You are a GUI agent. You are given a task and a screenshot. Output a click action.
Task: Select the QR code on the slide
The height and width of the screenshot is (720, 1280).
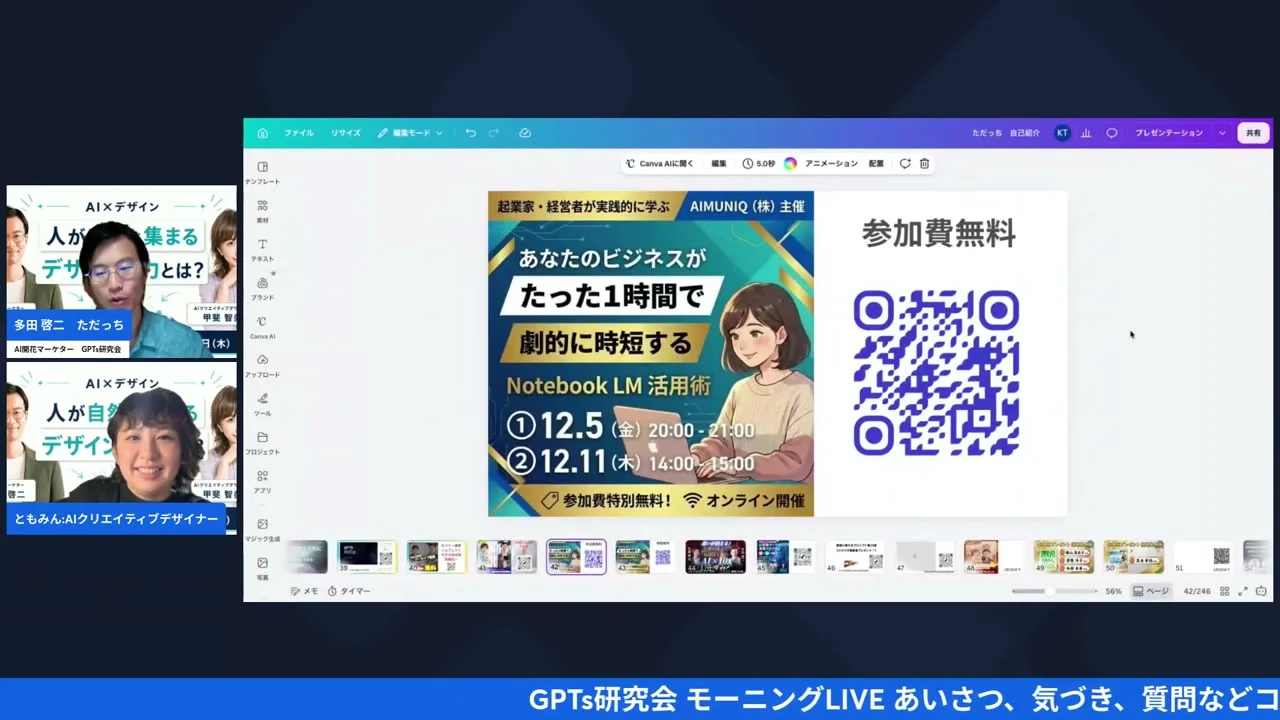click(936, 373)
